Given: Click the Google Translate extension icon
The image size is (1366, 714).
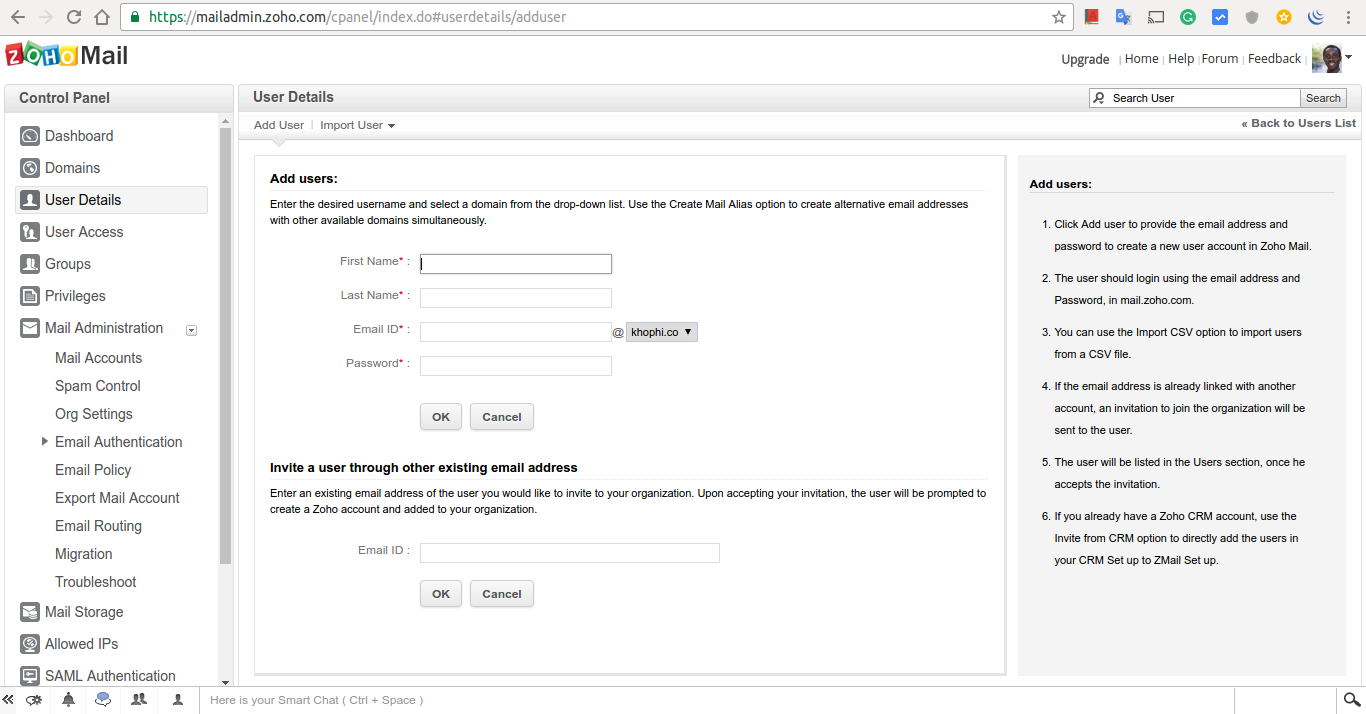Looking at the screenshot, I should pyautogui.click(x=1123, y=17).
